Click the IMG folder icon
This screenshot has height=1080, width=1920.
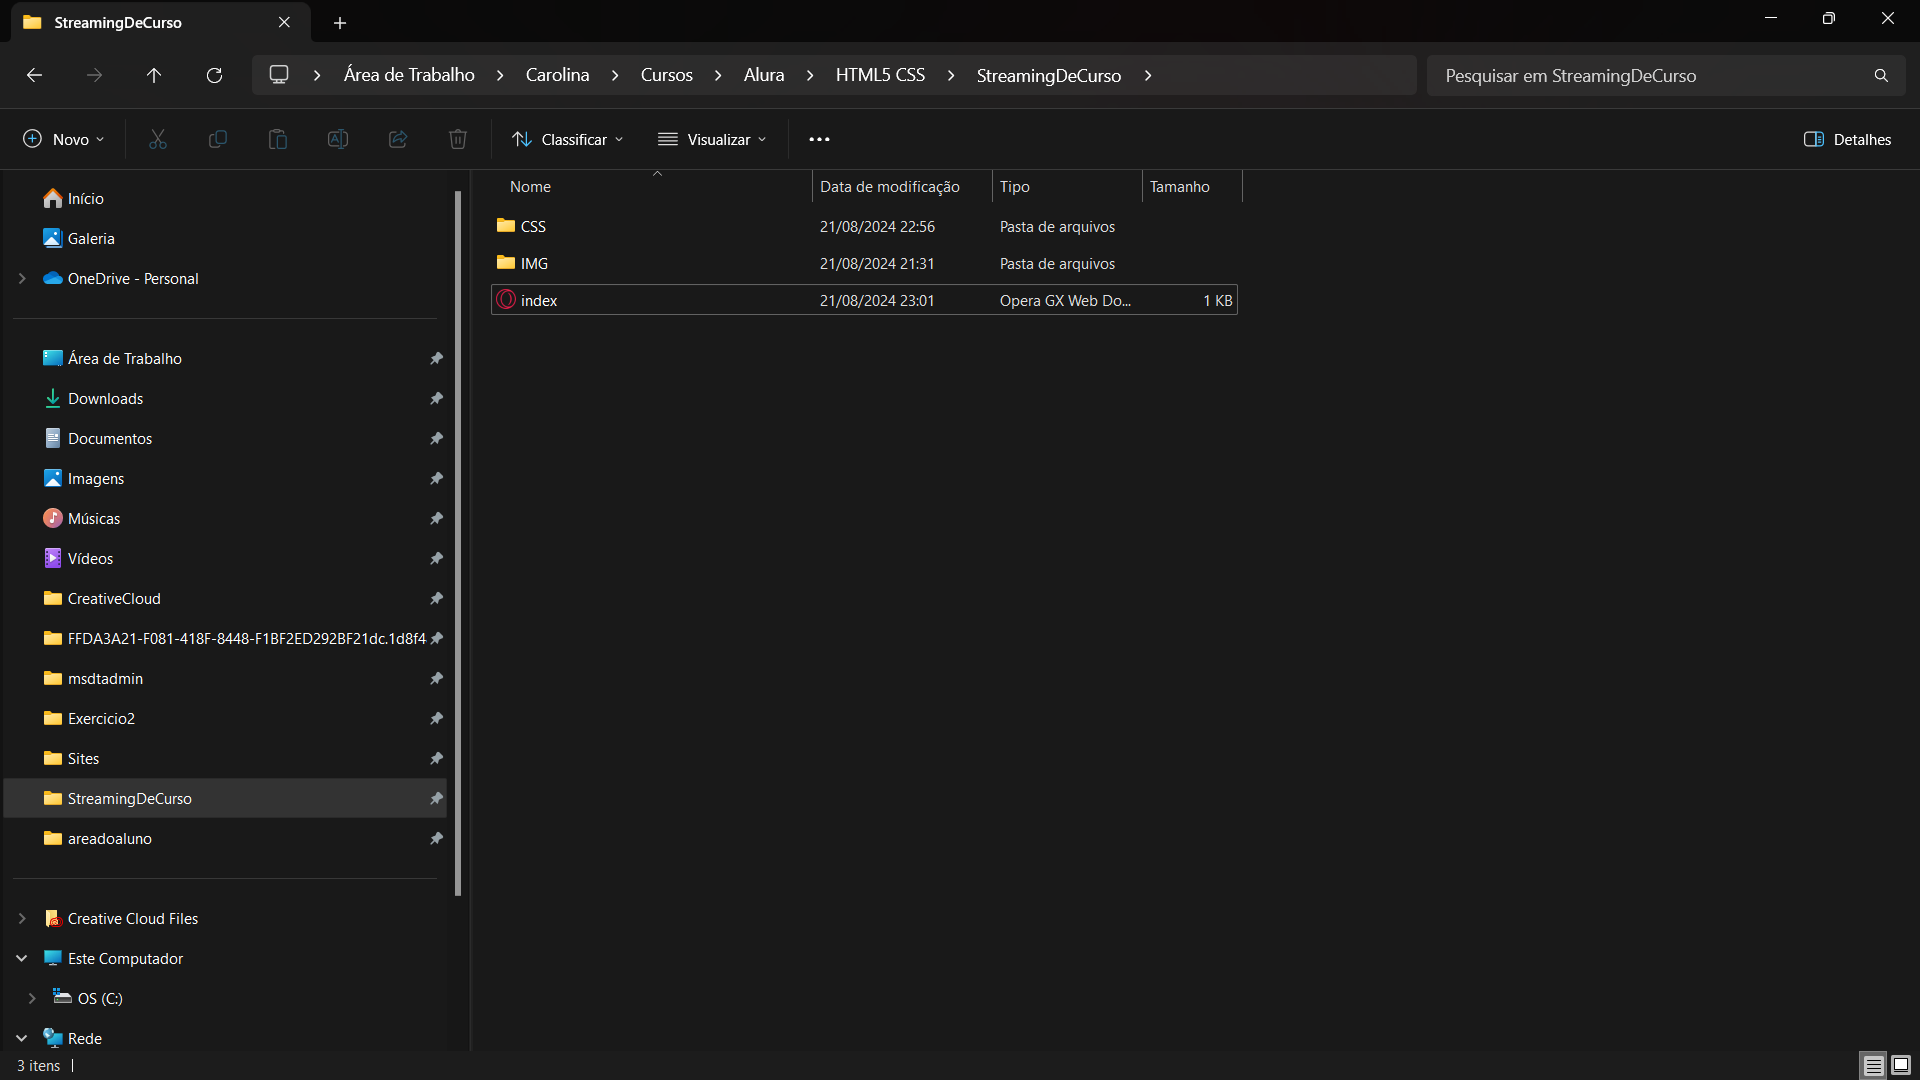pos(506,263)
